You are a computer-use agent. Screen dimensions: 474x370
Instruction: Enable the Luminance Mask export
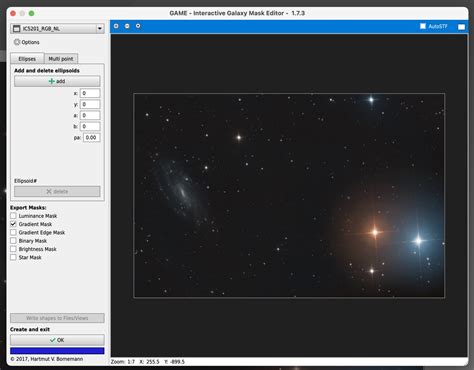(13, 216)
